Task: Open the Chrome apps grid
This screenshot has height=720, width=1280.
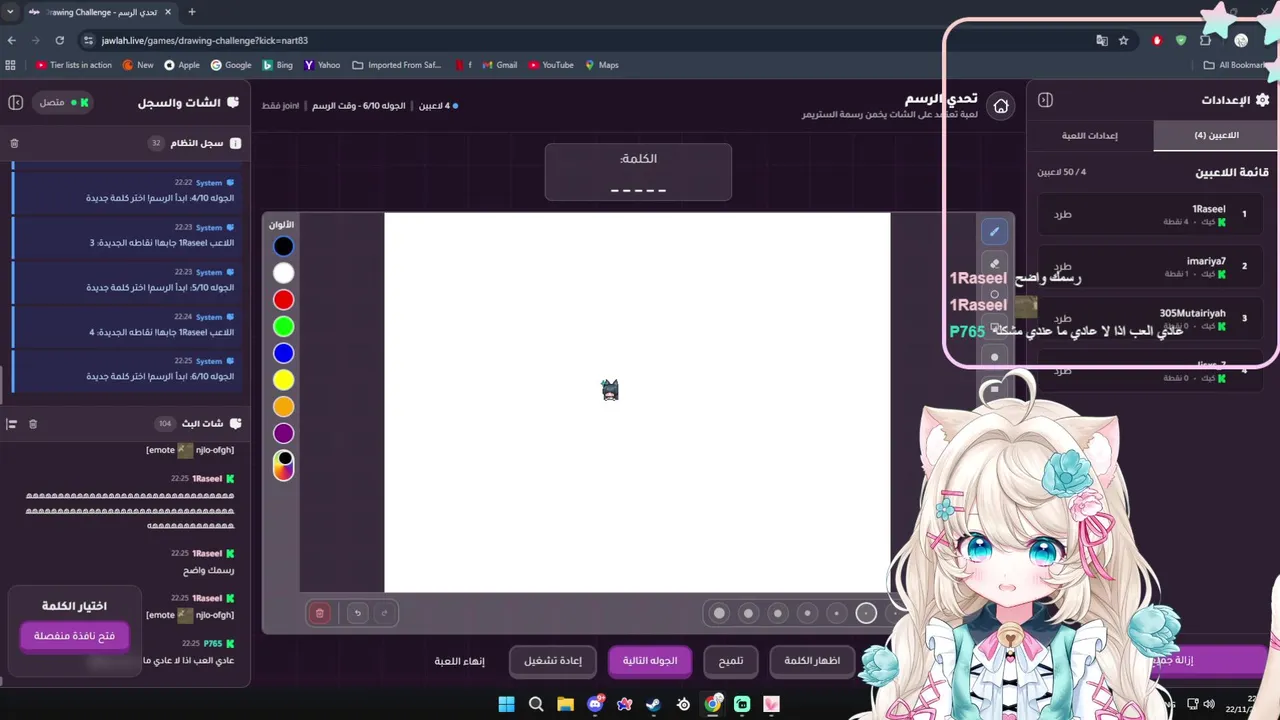Action: [x=11, y=65]
